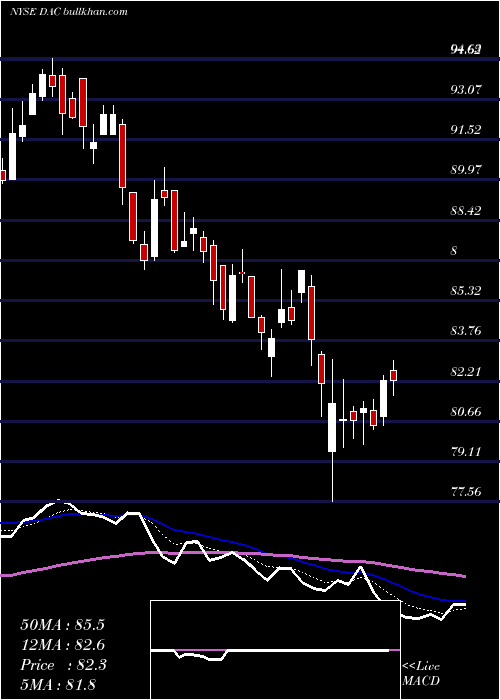Select the 77.56 price axis label
The width and height of the screenshot is (500, 700).
pyautogui.click(x=466, y=492)
